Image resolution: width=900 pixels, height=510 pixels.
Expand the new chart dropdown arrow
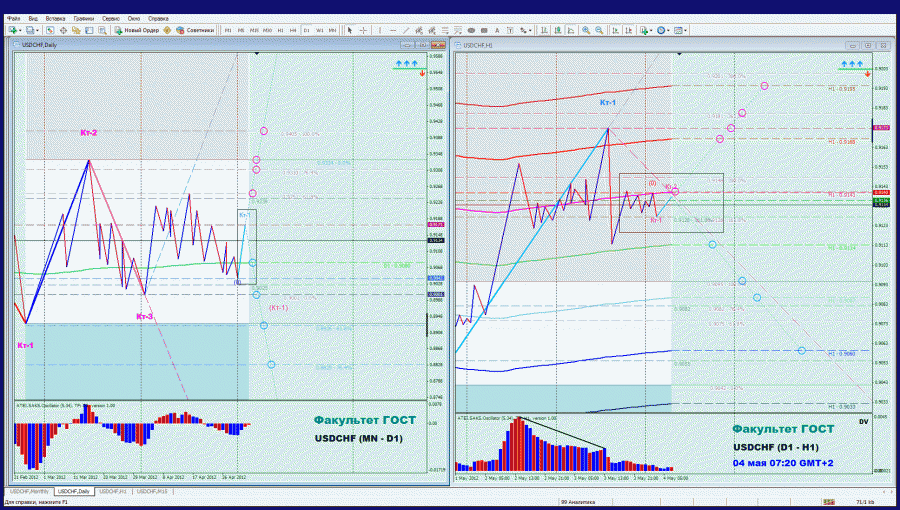point(20,30)
